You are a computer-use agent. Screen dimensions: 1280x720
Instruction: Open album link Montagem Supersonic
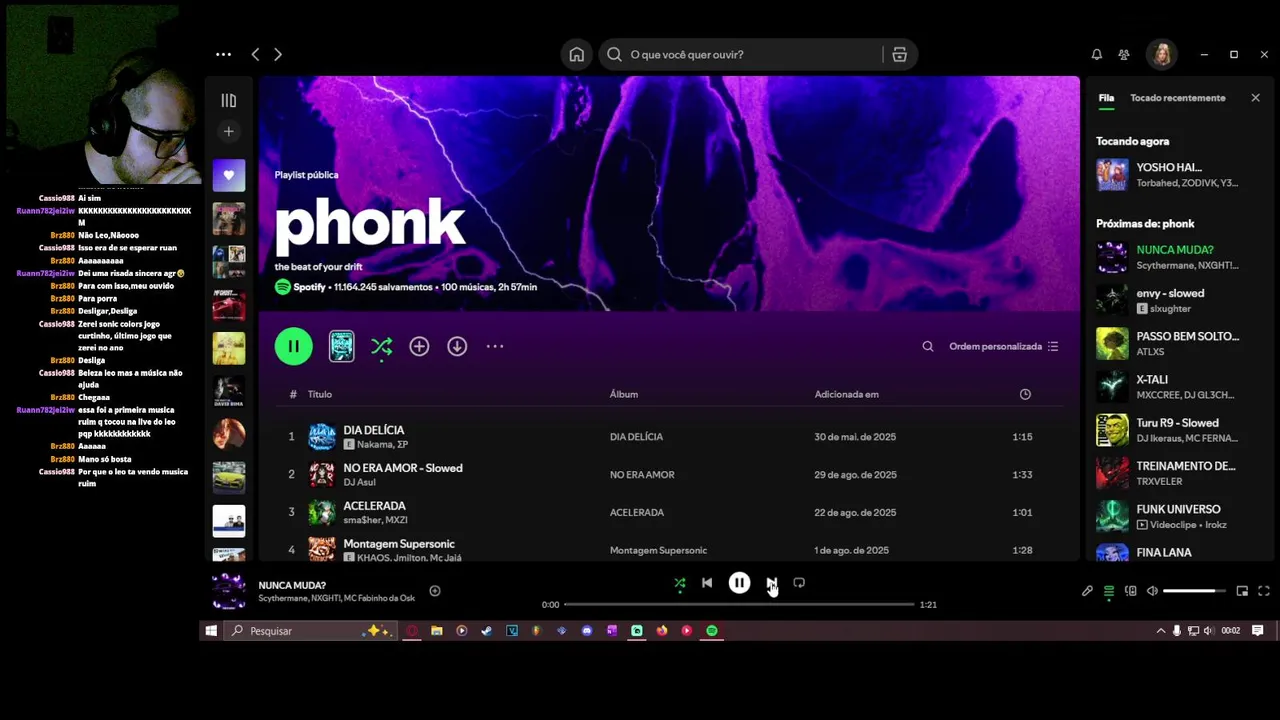(658, 550)
